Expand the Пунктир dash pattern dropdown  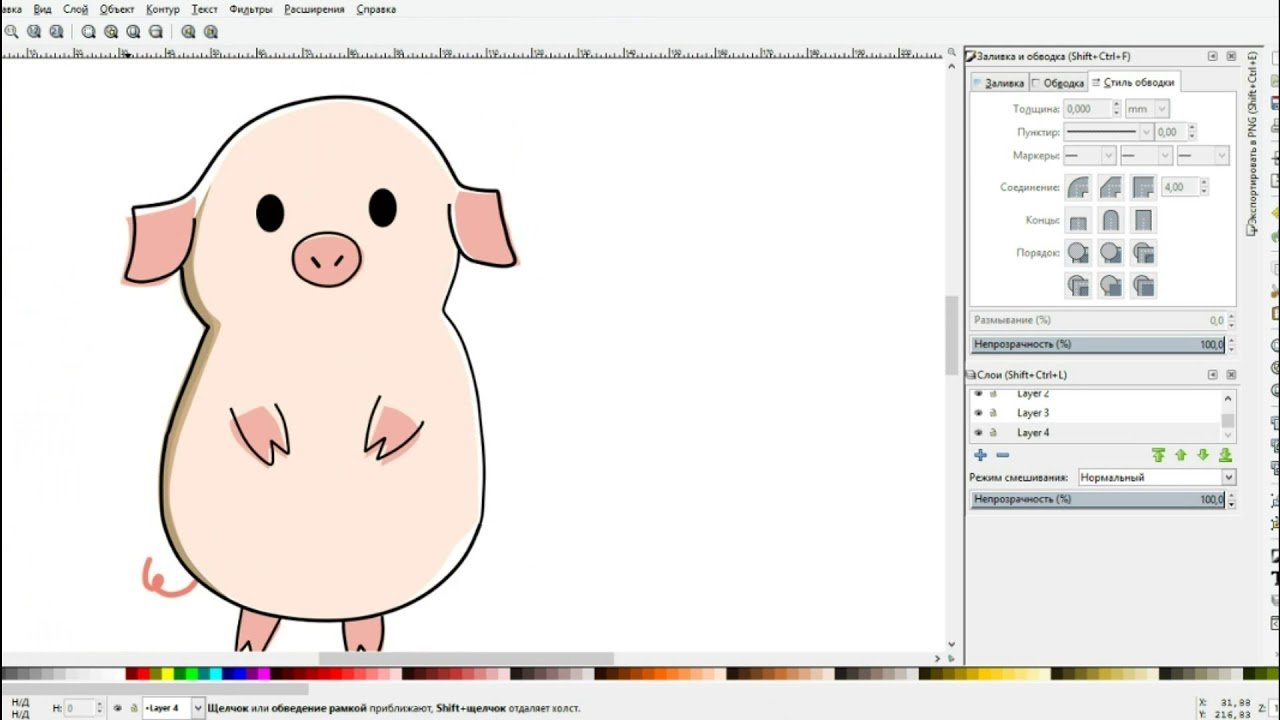[x=1108, y=132]
